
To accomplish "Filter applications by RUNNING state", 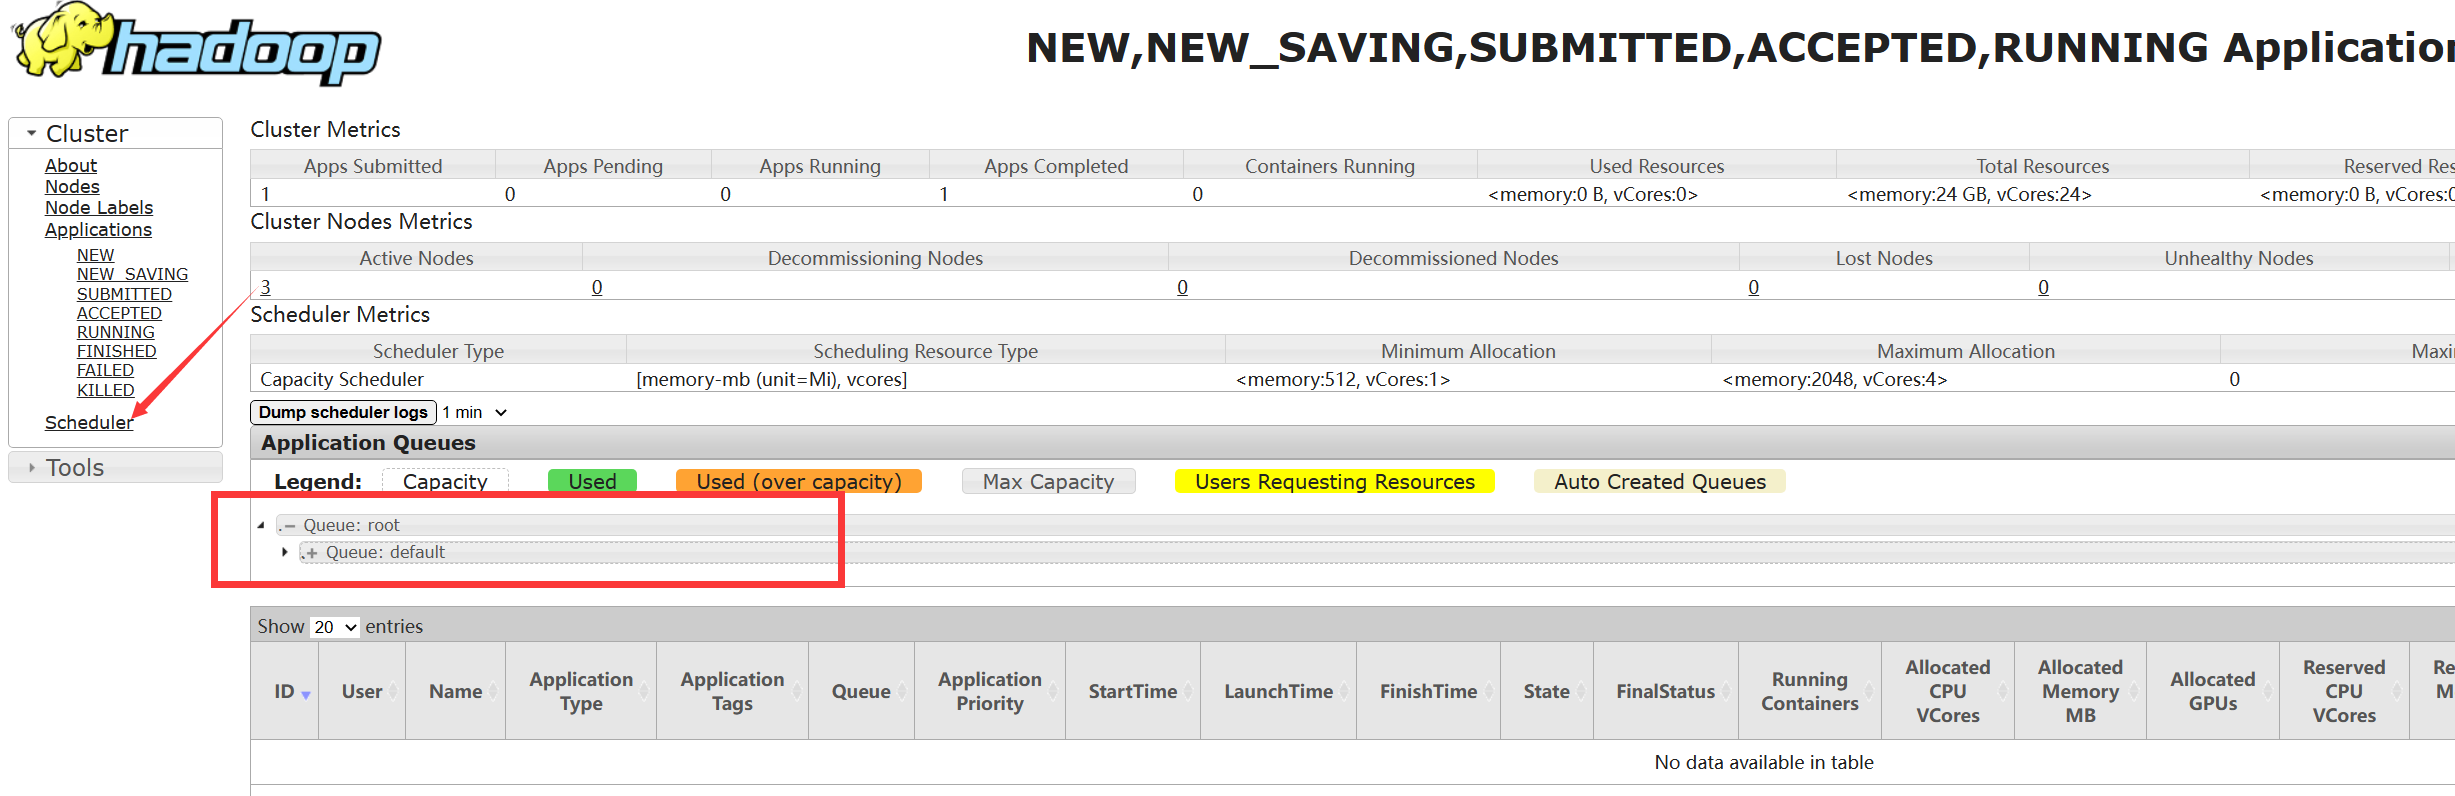I will pyautogui.click(x=116, y=332).
